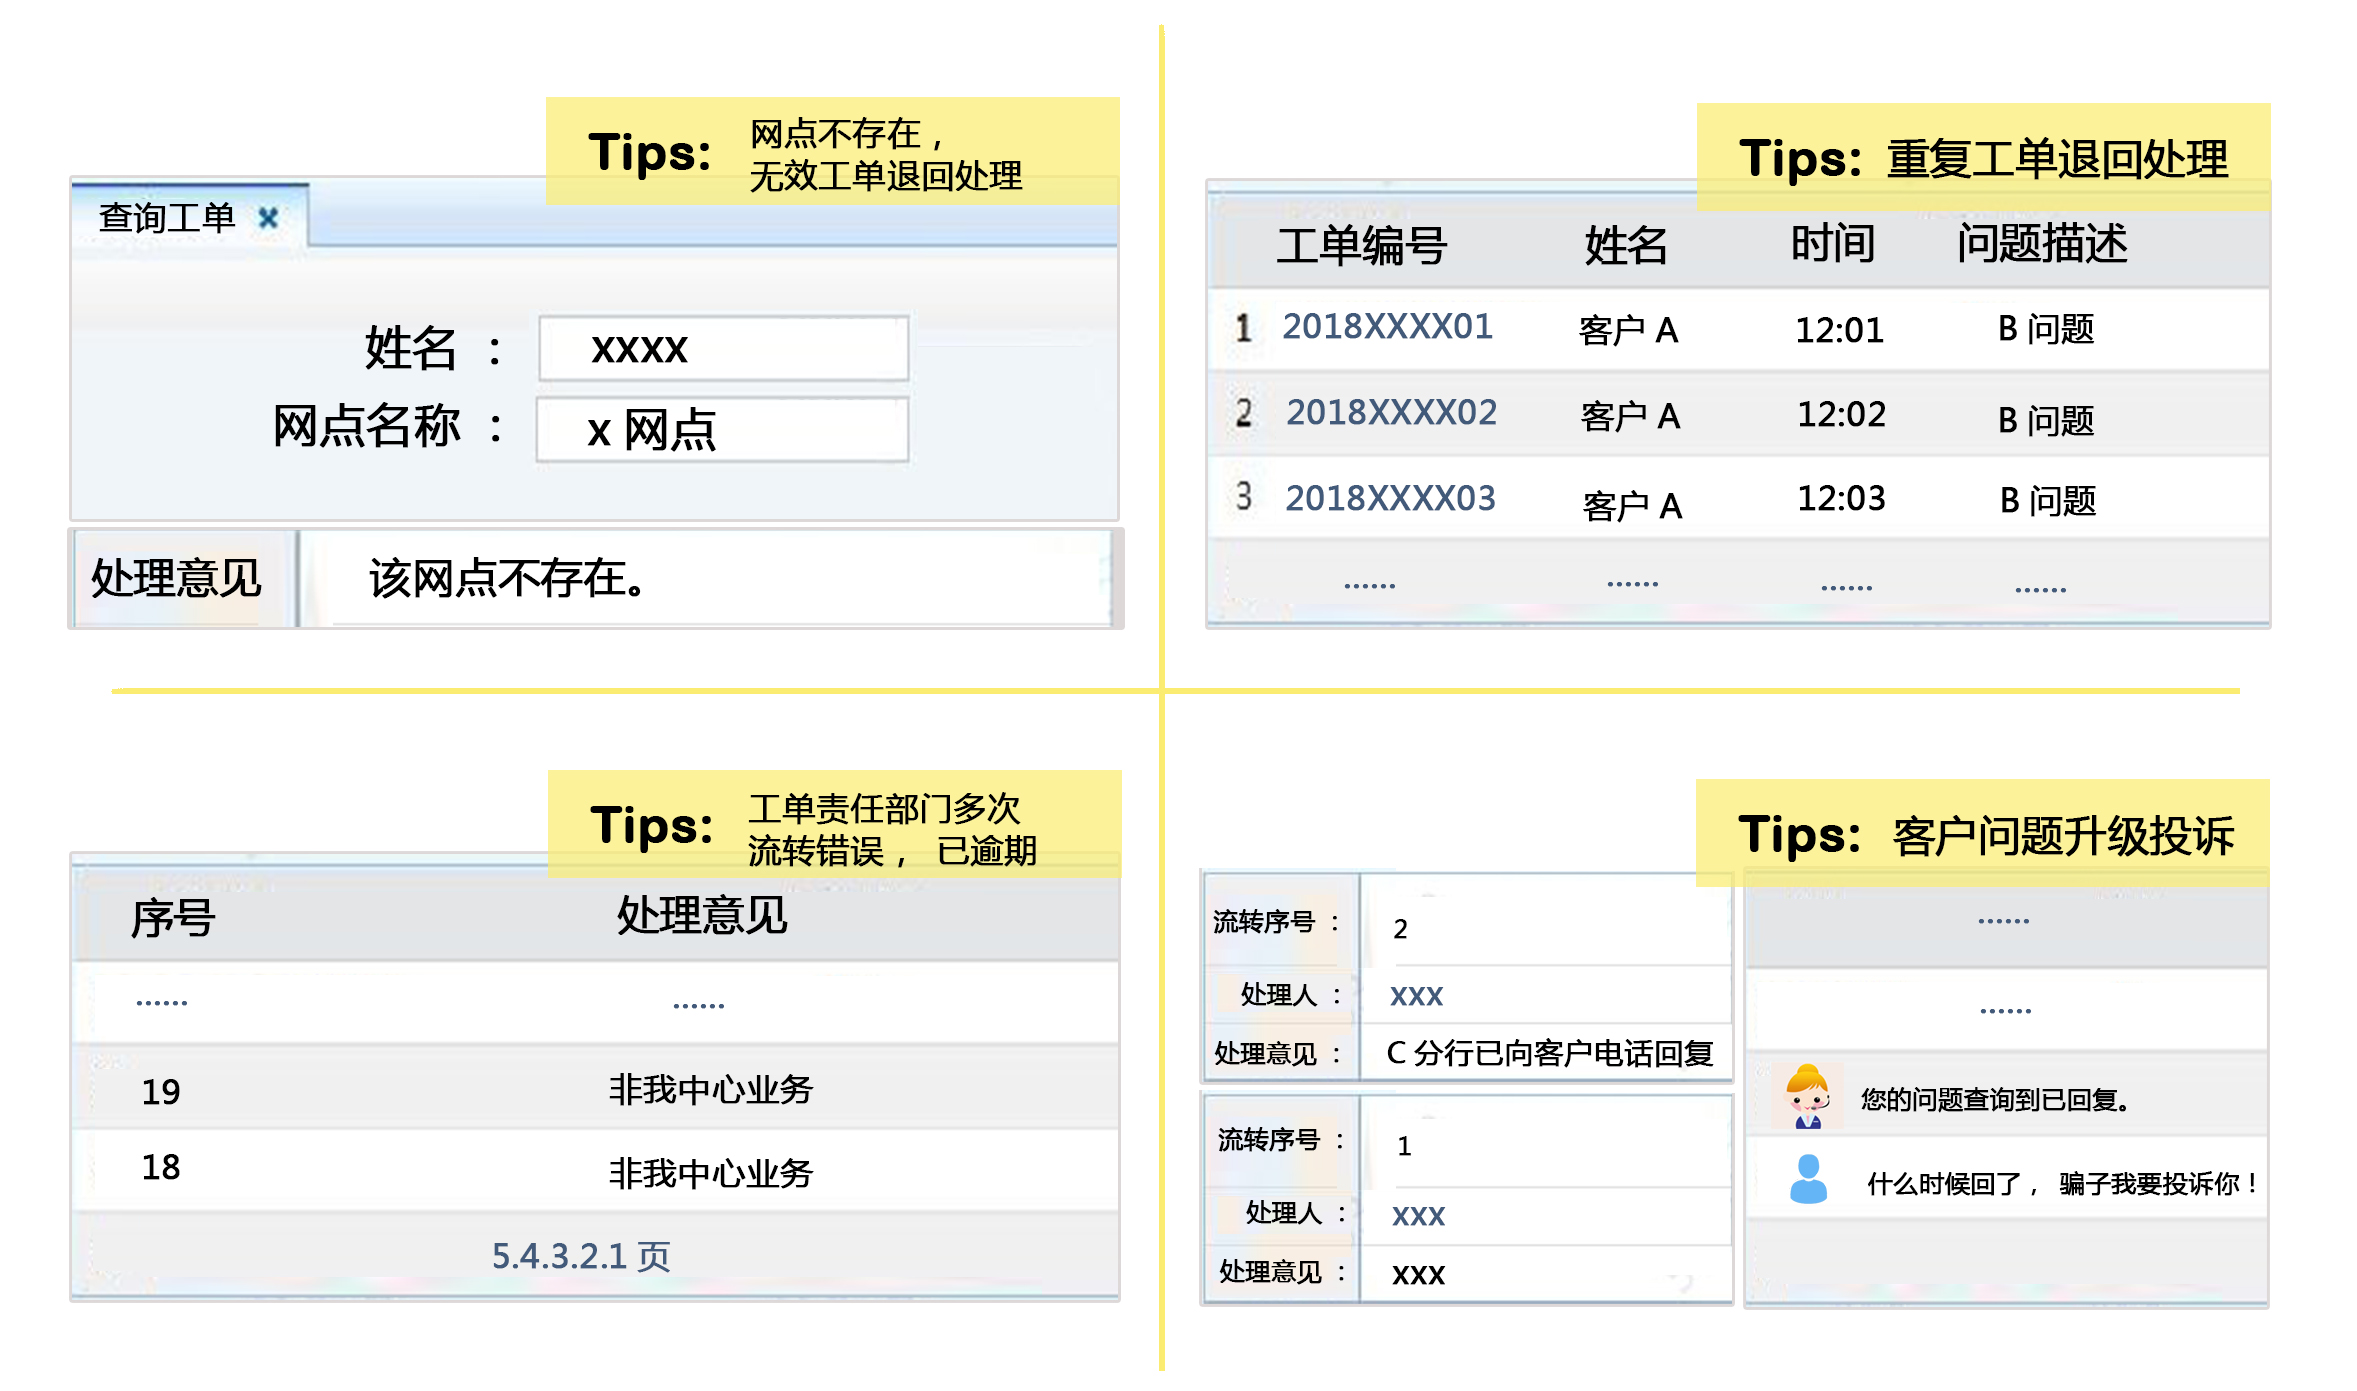Click the customer message 什么时候回了，骗子我要投诉你

pos(2061,1184)
